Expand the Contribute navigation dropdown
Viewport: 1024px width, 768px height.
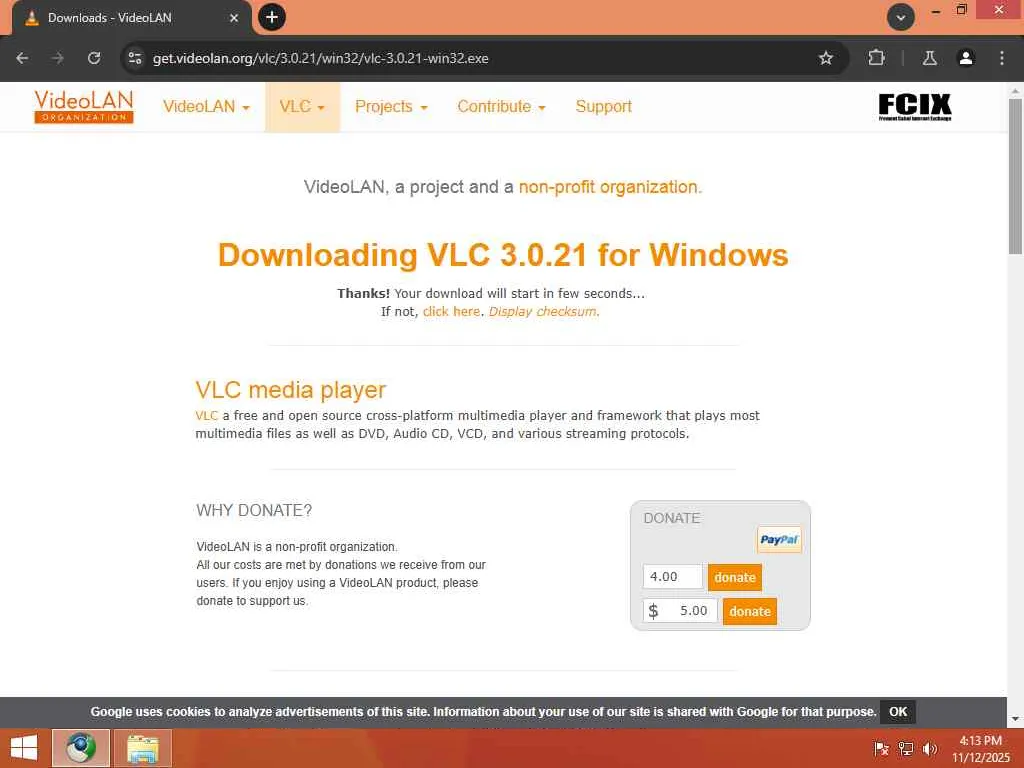click(501, 106)
